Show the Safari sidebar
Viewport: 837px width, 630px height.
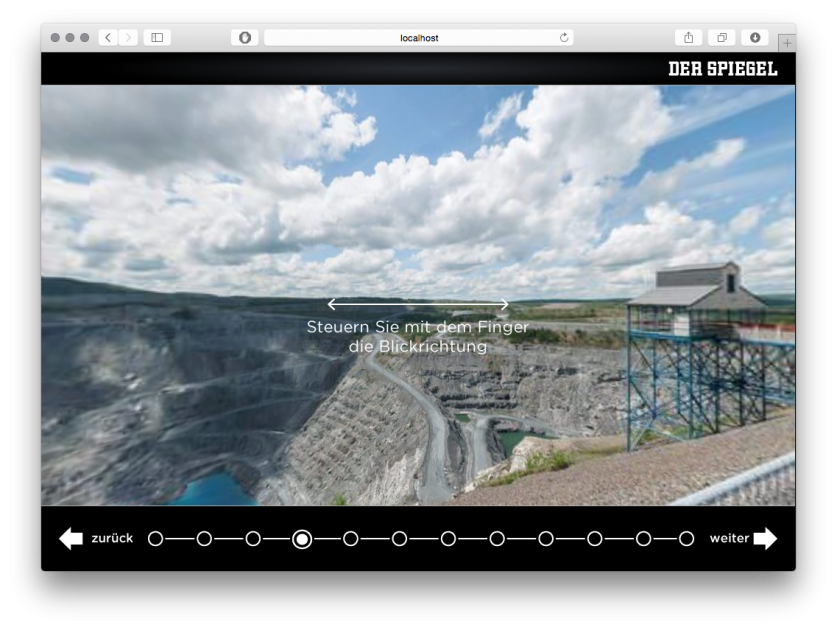tap(157, 37)
